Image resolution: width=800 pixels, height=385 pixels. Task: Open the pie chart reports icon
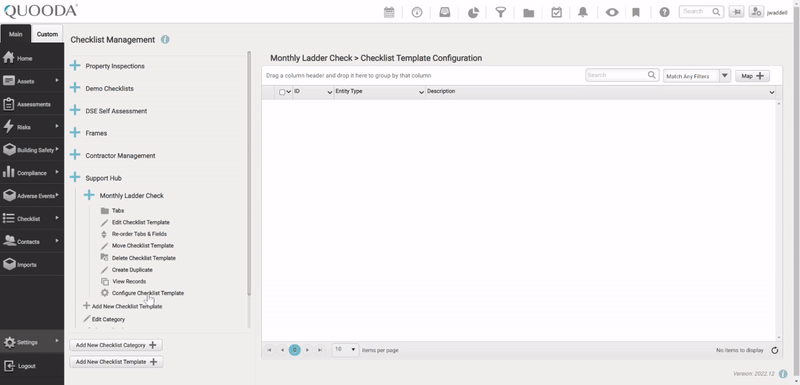pyautogui.click(x=473, y=12)
